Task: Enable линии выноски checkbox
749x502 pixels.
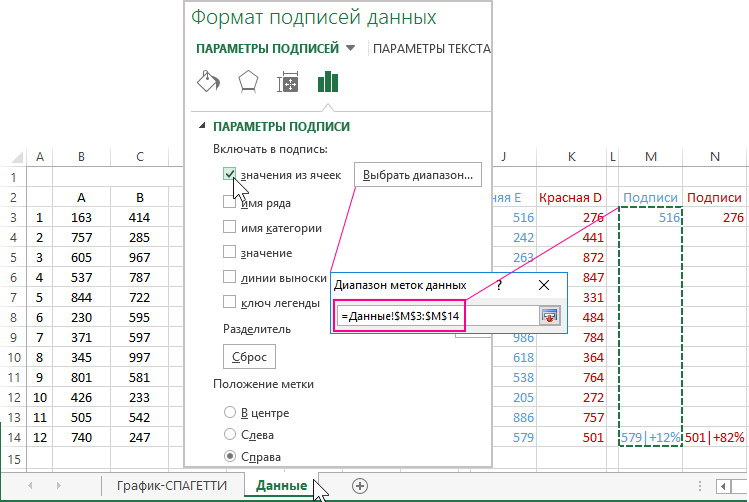Action: [x=229, y=277]
